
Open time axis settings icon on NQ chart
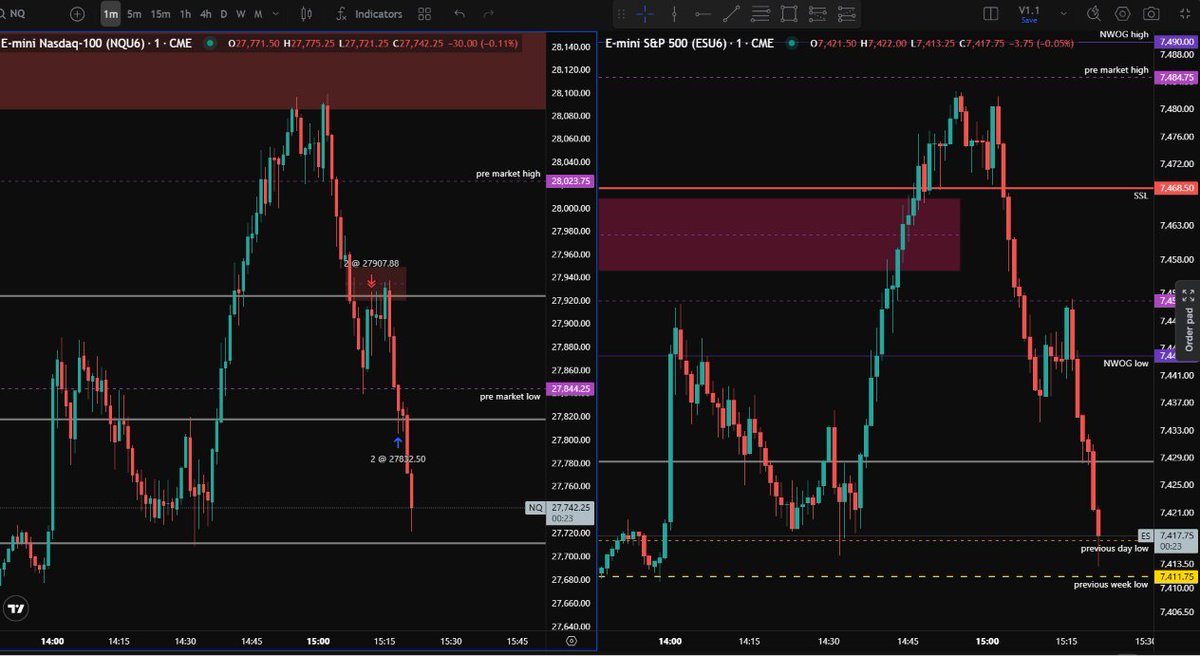pos(571,641)
